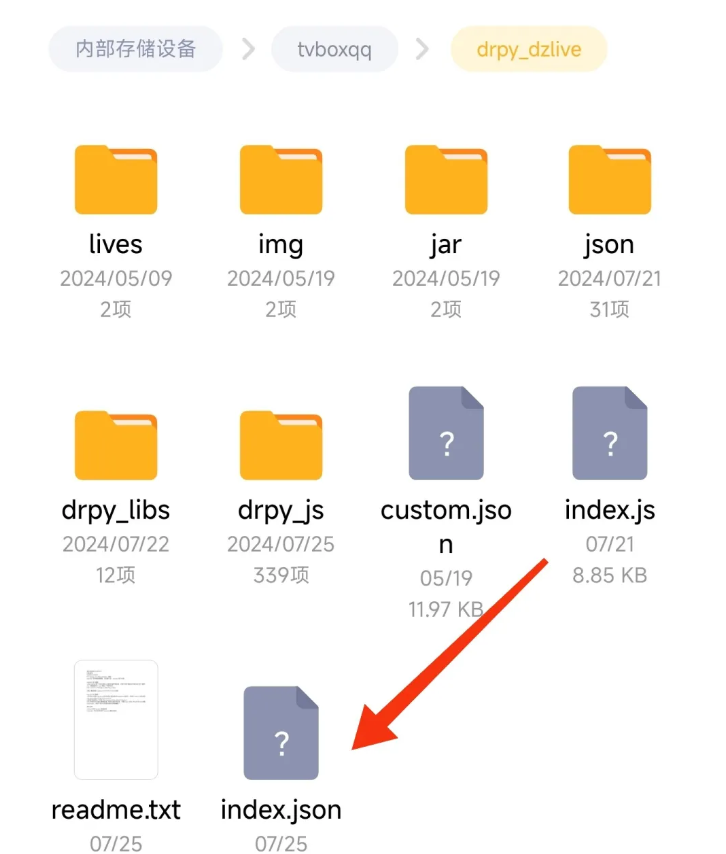Click chevron after 内部存储设备 breadcrumb

pyautogui.click(x=248, y=49)
